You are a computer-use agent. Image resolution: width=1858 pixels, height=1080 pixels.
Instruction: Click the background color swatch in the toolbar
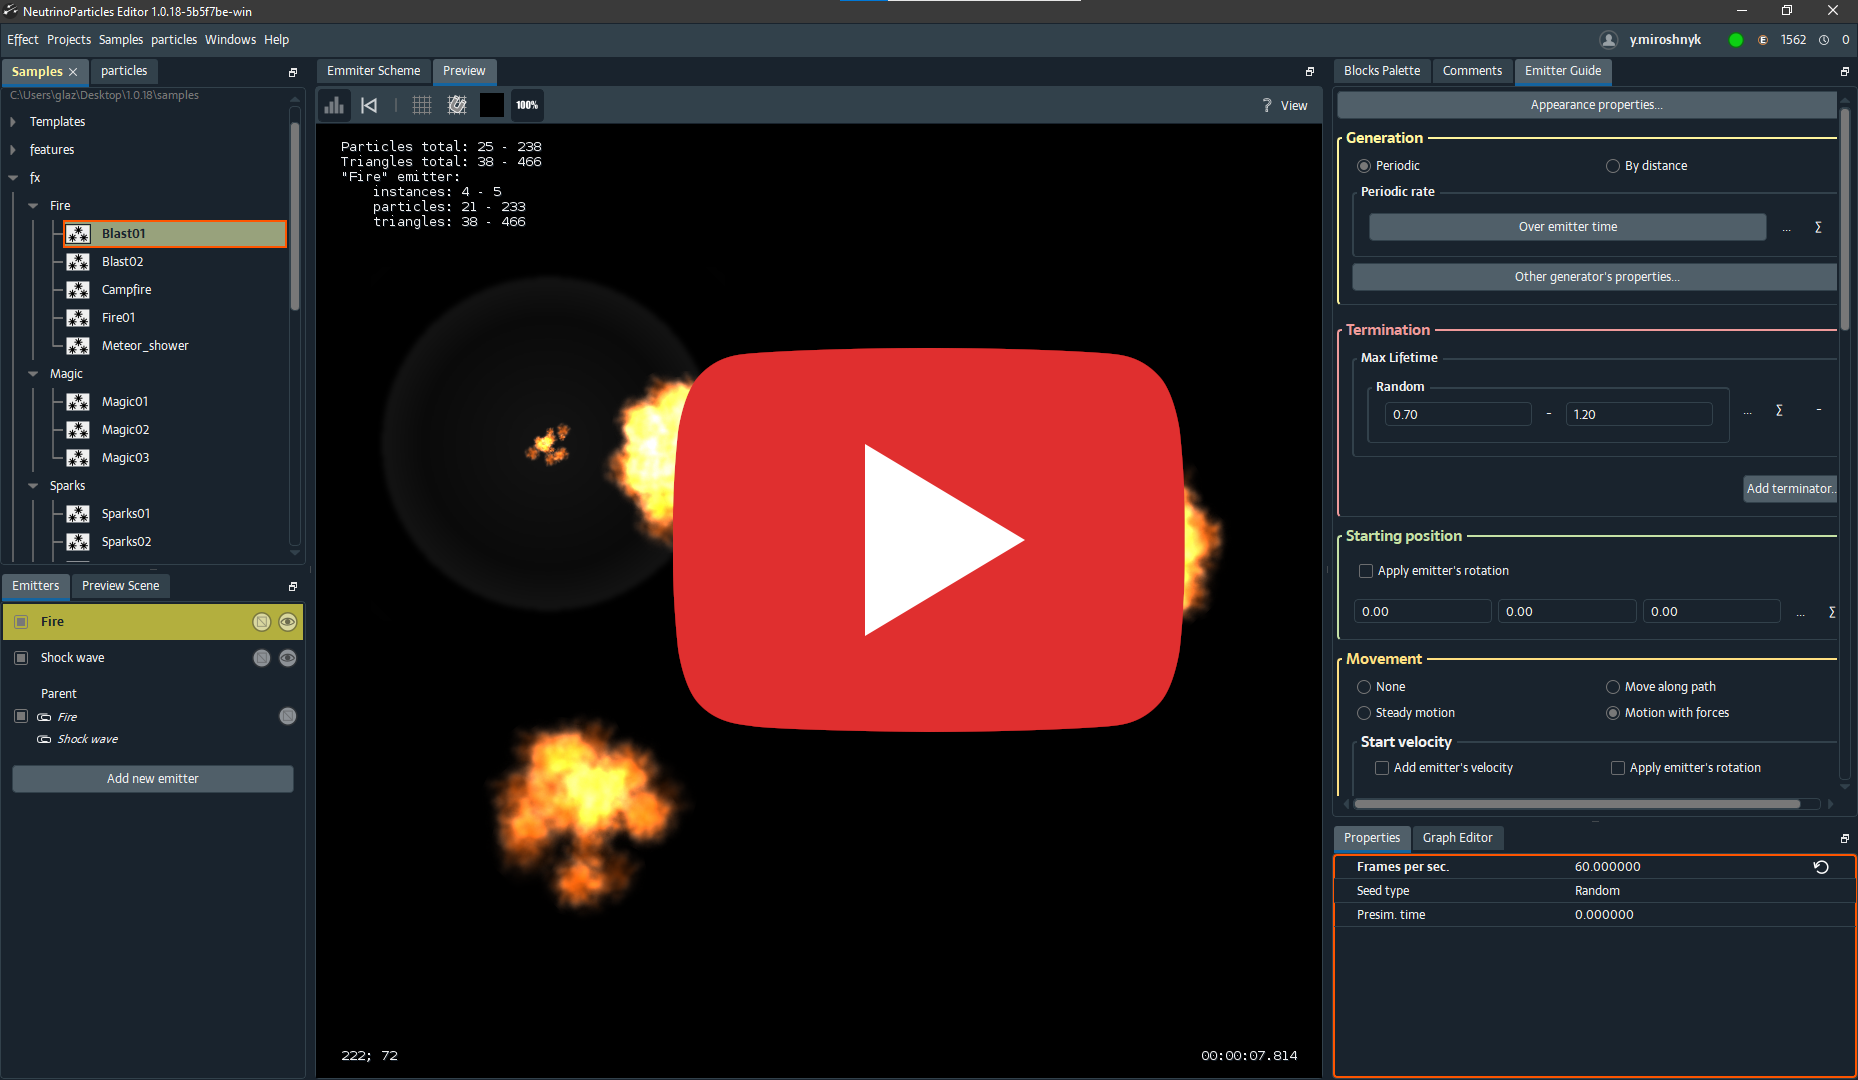click(491, 104)
